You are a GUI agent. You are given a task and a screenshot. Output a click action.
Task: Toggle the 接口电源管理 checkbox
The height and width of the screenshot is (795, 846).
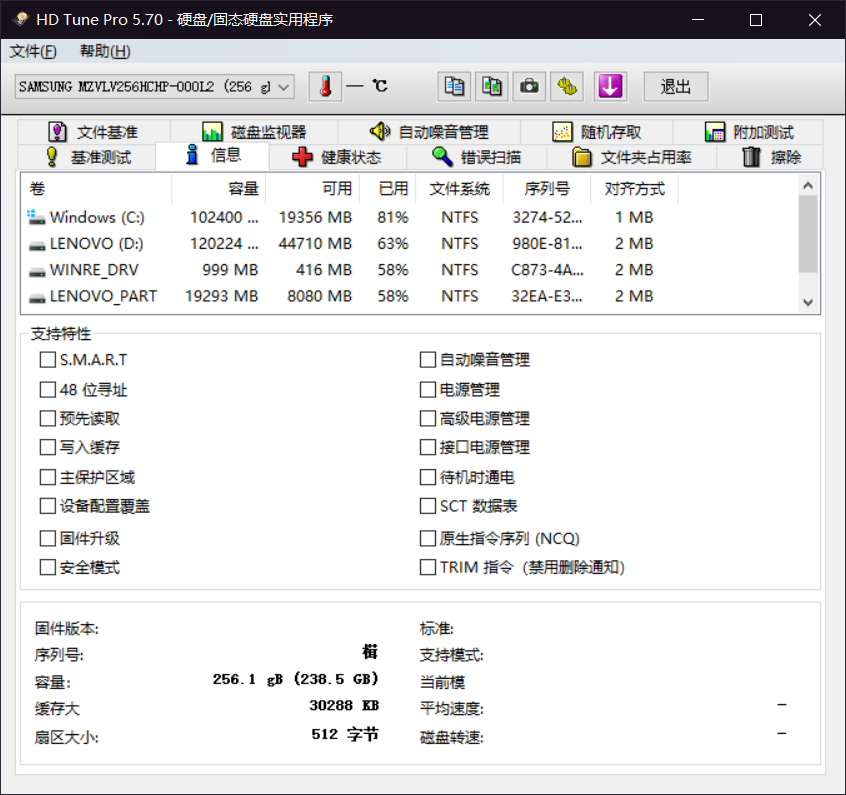click(427, 447)
